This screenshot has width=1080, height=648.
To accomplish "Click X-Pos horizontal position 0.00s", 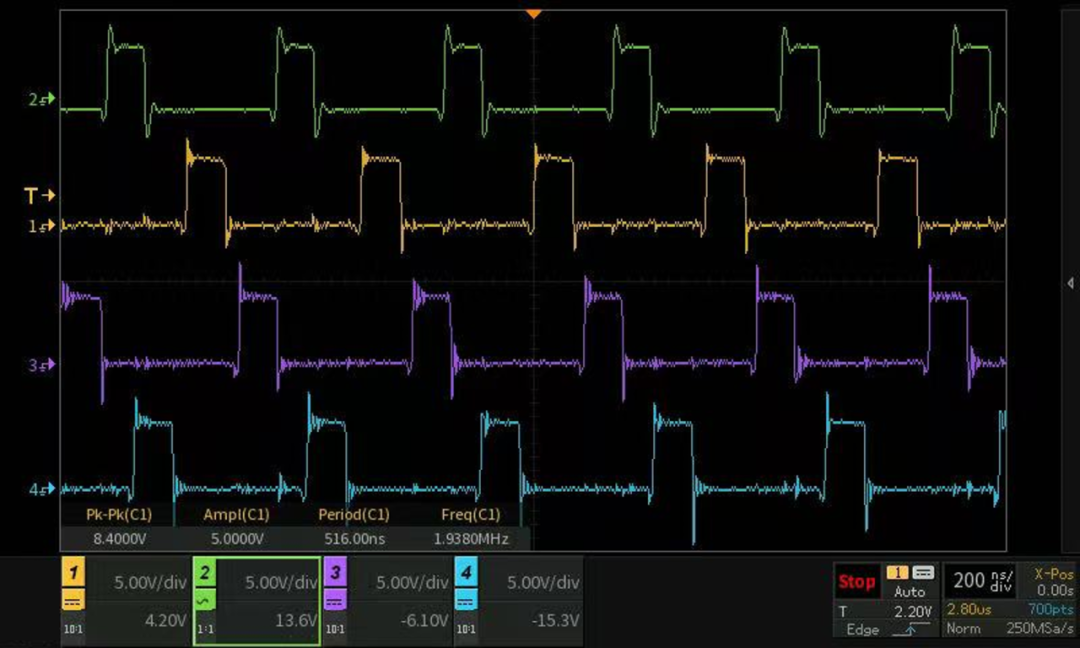I will point(1054,582).
